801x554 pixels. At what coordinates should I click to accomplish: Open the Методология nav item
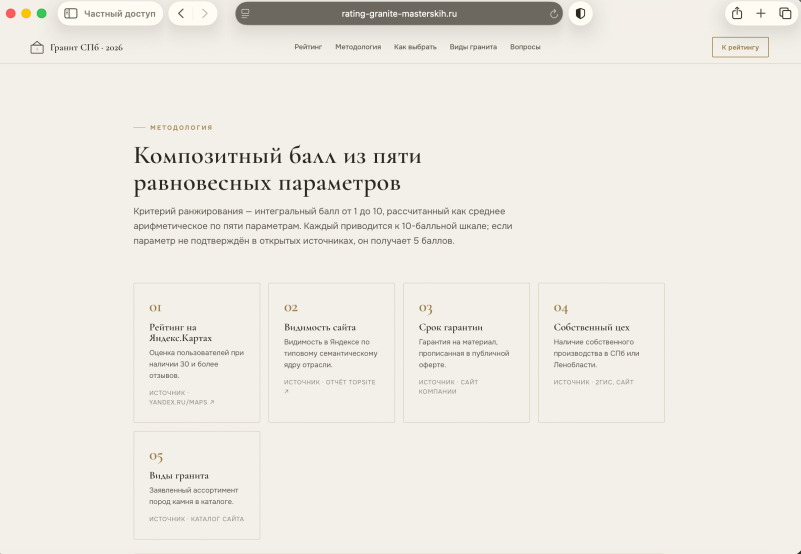(x=358, y=47)
